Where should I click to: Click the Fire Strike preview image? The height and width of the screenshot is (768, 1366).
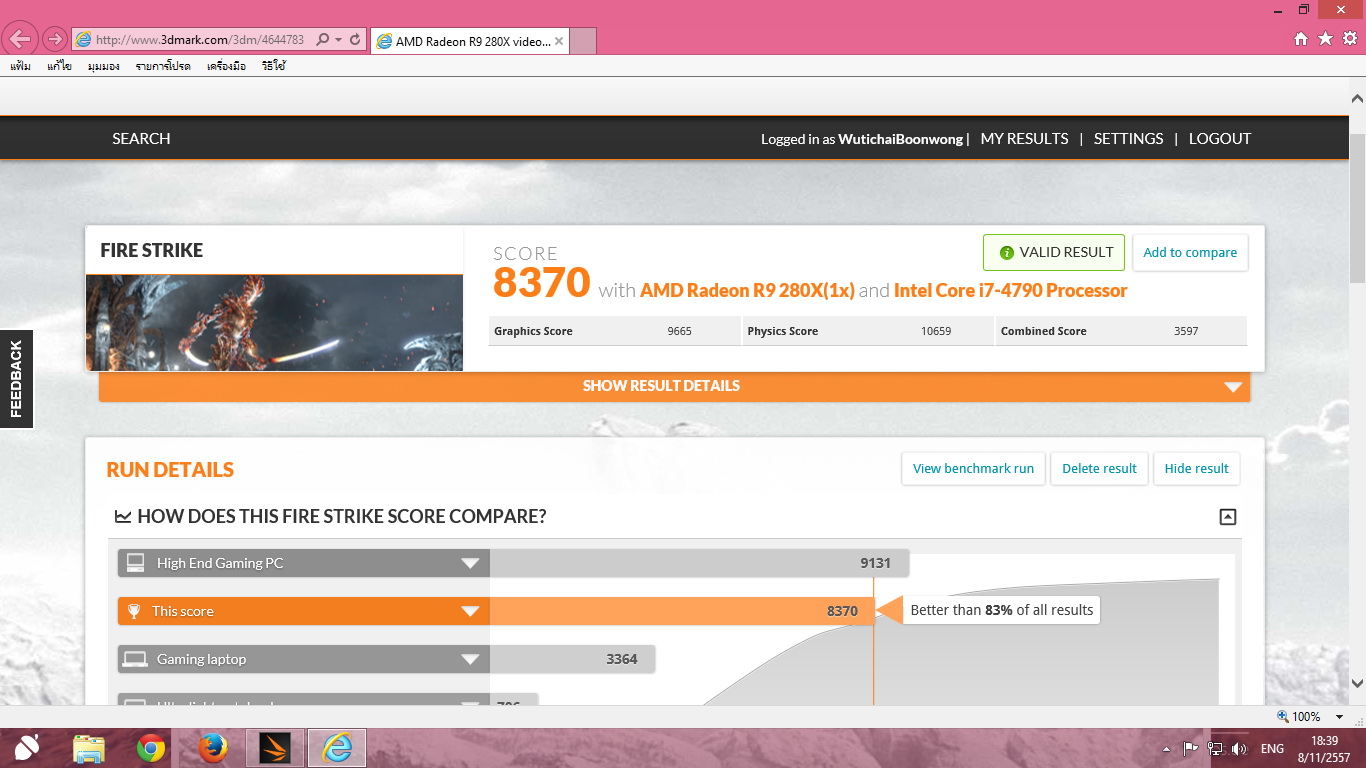coord(274,323)
